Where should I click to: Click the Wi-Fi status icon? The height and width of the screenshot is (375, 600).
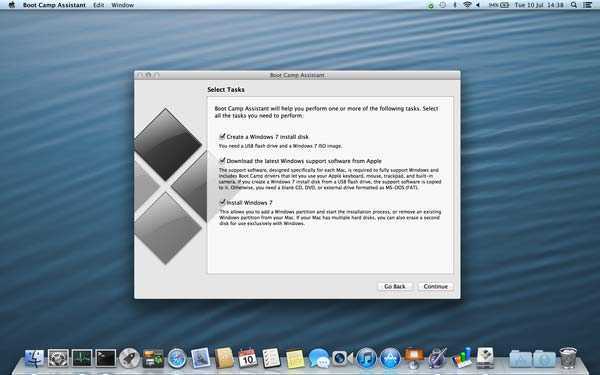click(466, 5)
